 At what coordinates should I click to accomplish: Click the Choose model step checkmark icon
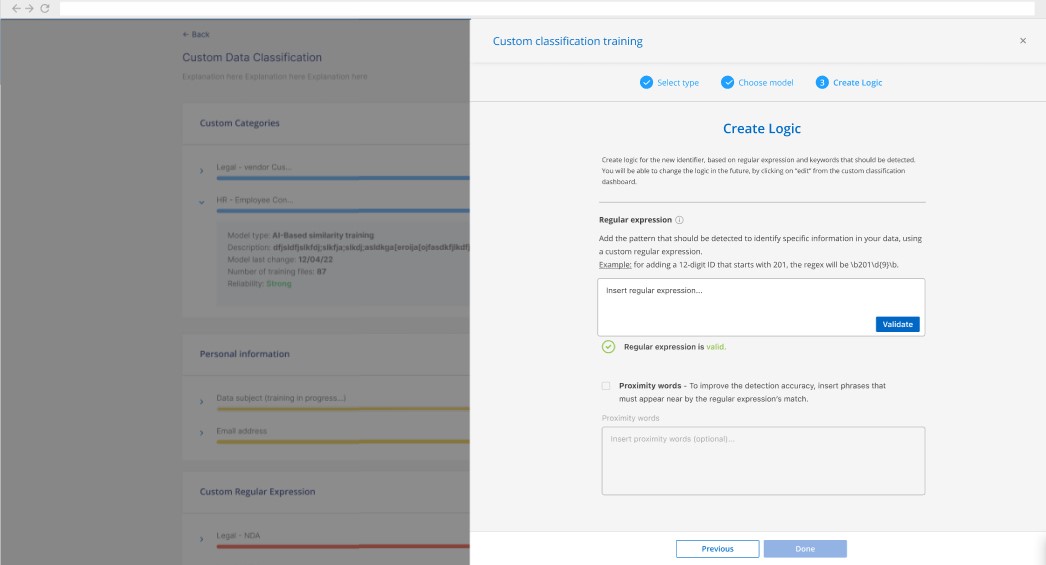728,82
